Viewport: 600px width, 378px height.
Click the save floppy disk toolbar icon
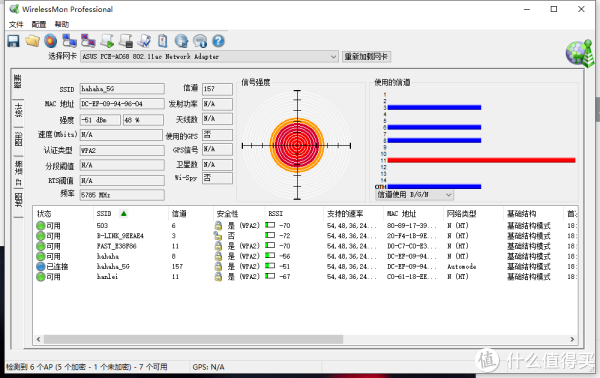coord(13,41)
